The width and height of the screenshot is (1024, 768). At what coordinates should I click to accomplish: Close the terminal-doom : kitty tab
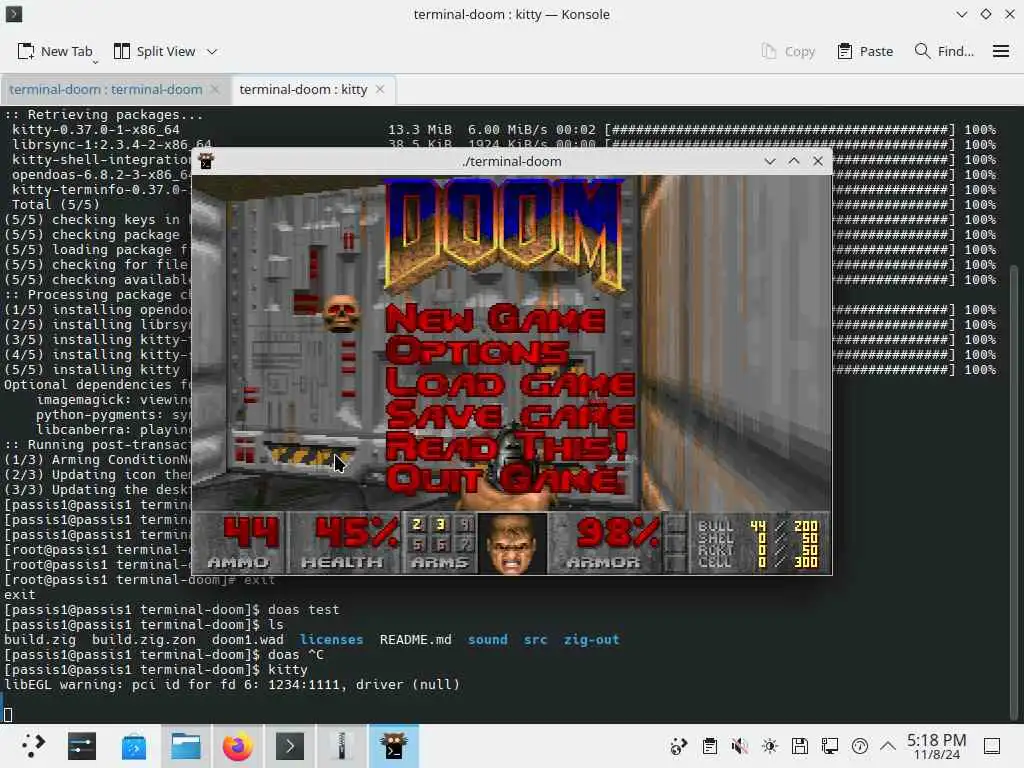click(x=380, y=89)
